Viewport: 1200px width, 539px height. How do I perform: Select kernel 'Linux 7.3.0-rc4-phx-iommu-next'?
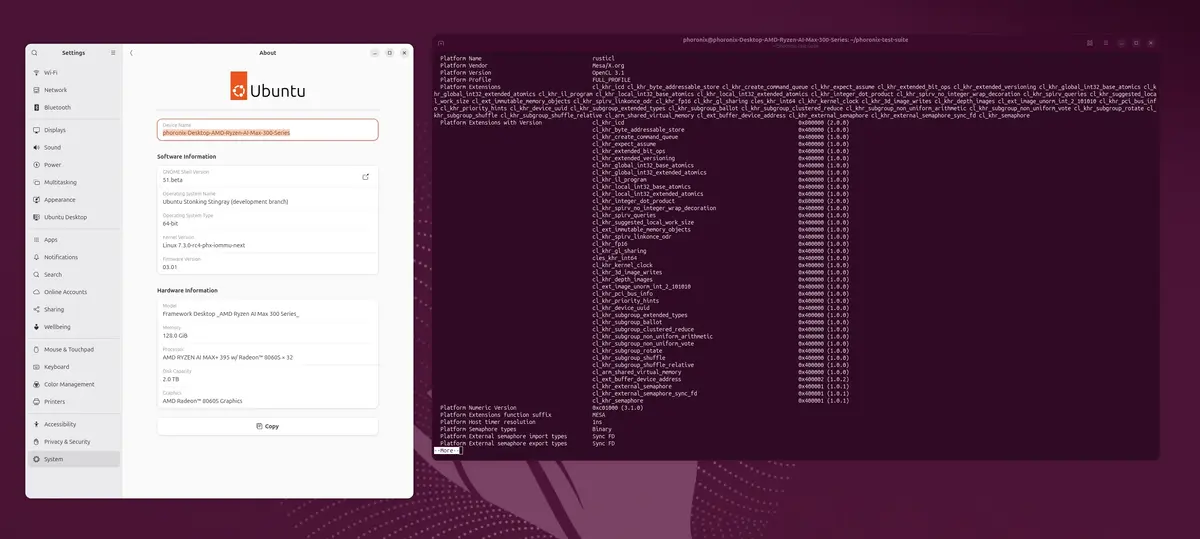tap(204, 244)
